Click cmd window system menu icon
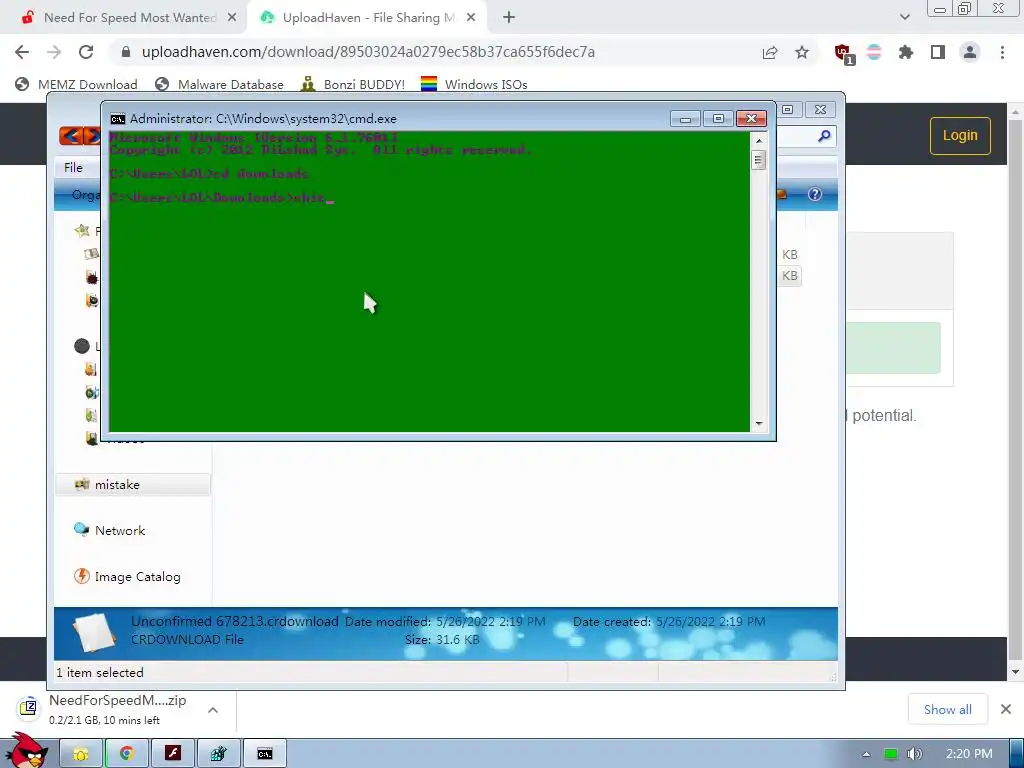1024x768 pixels. point(118,119)
